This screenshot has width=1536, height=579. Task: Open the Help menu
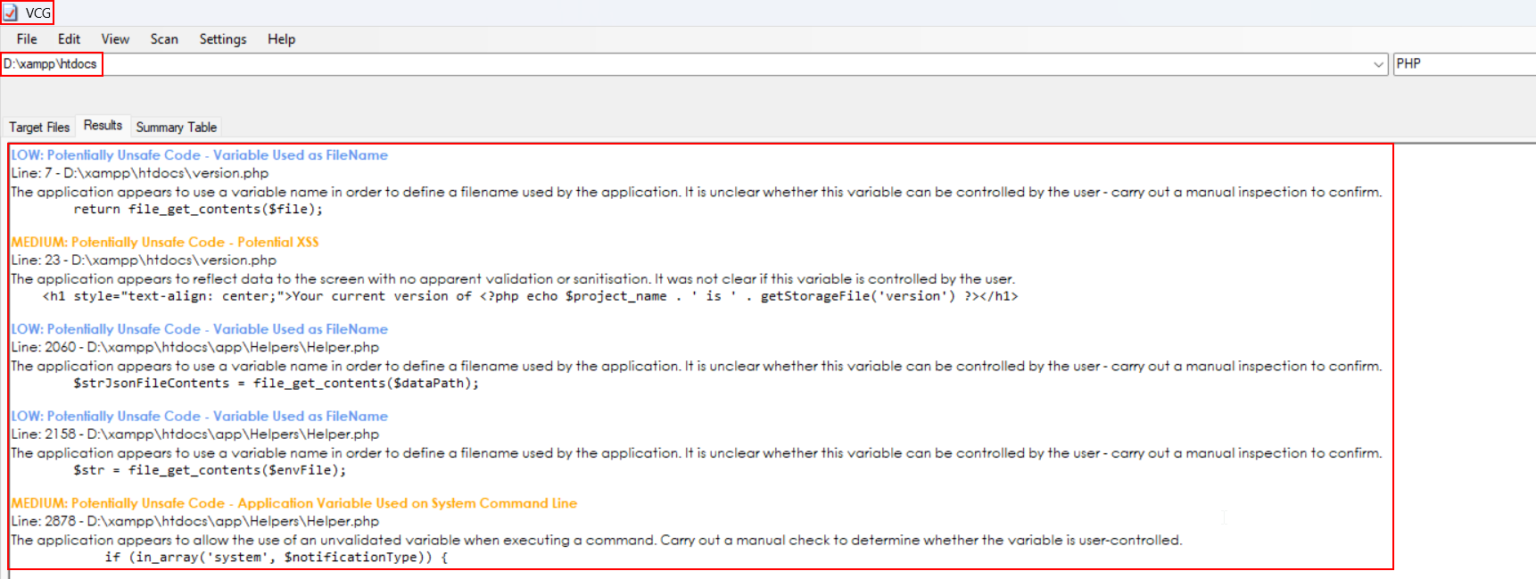281,39
